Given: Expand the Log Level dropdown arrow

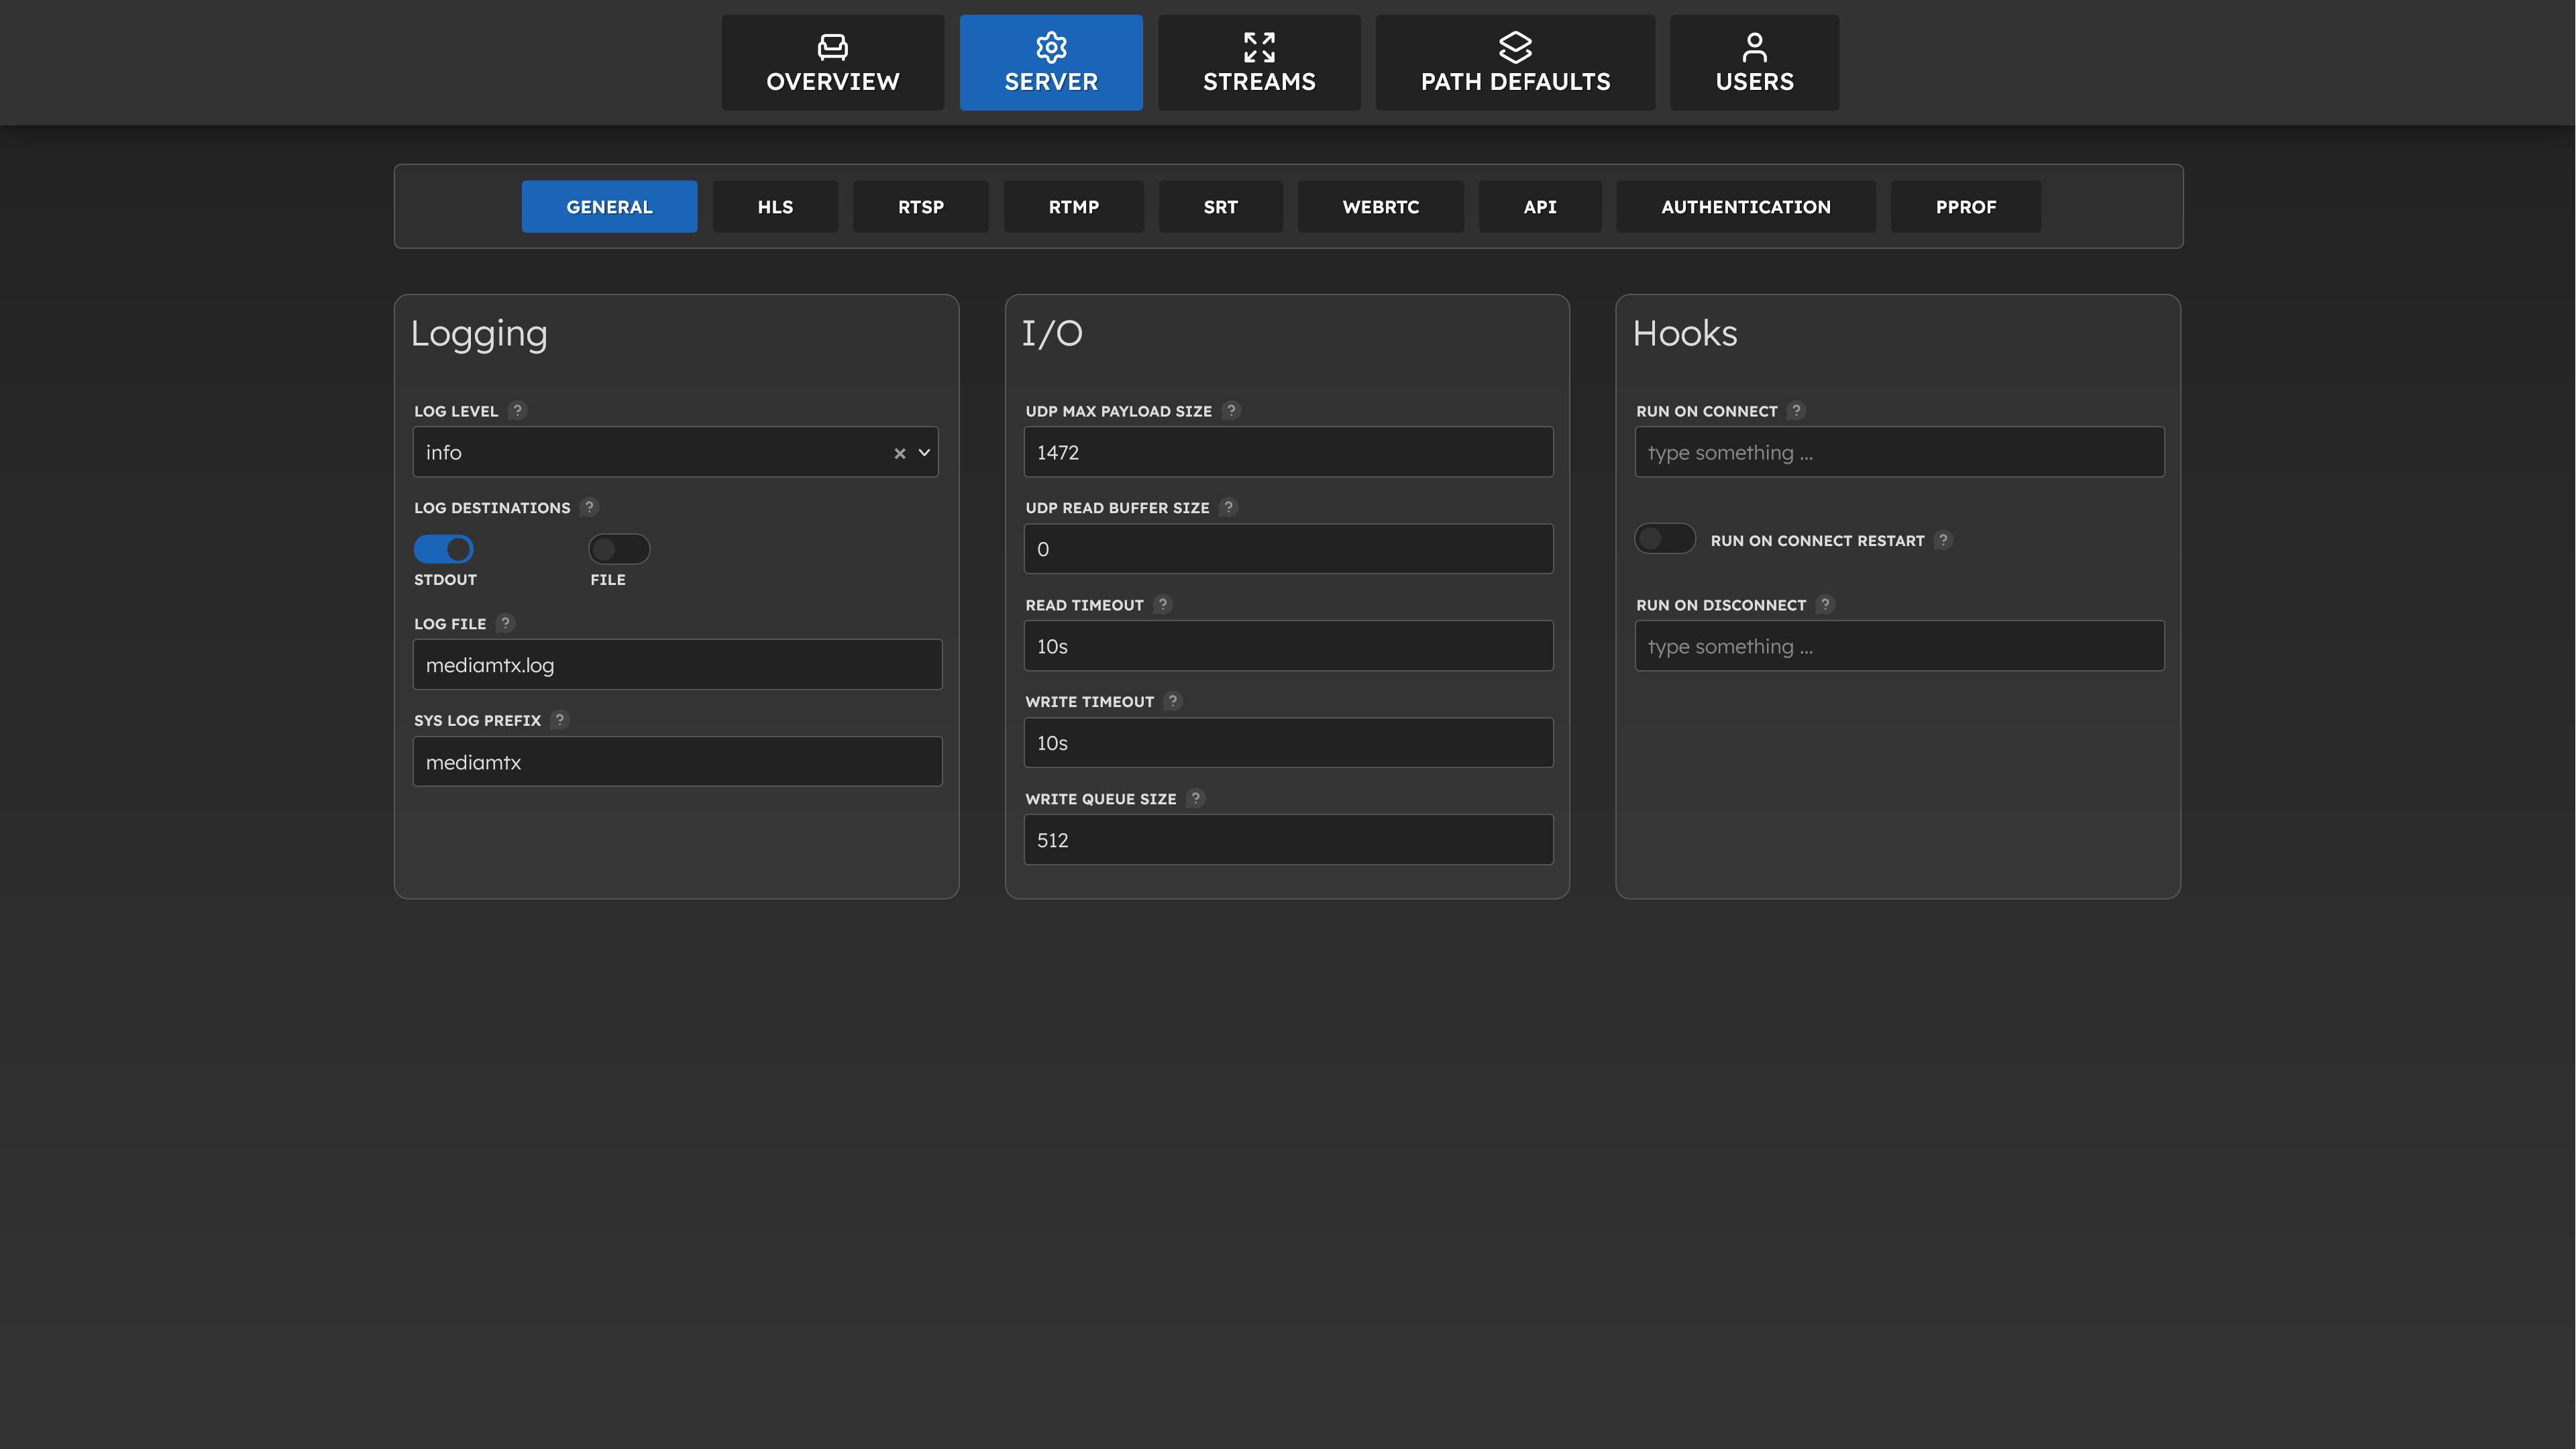Looking at the screenshot, I should click(924, 453).
